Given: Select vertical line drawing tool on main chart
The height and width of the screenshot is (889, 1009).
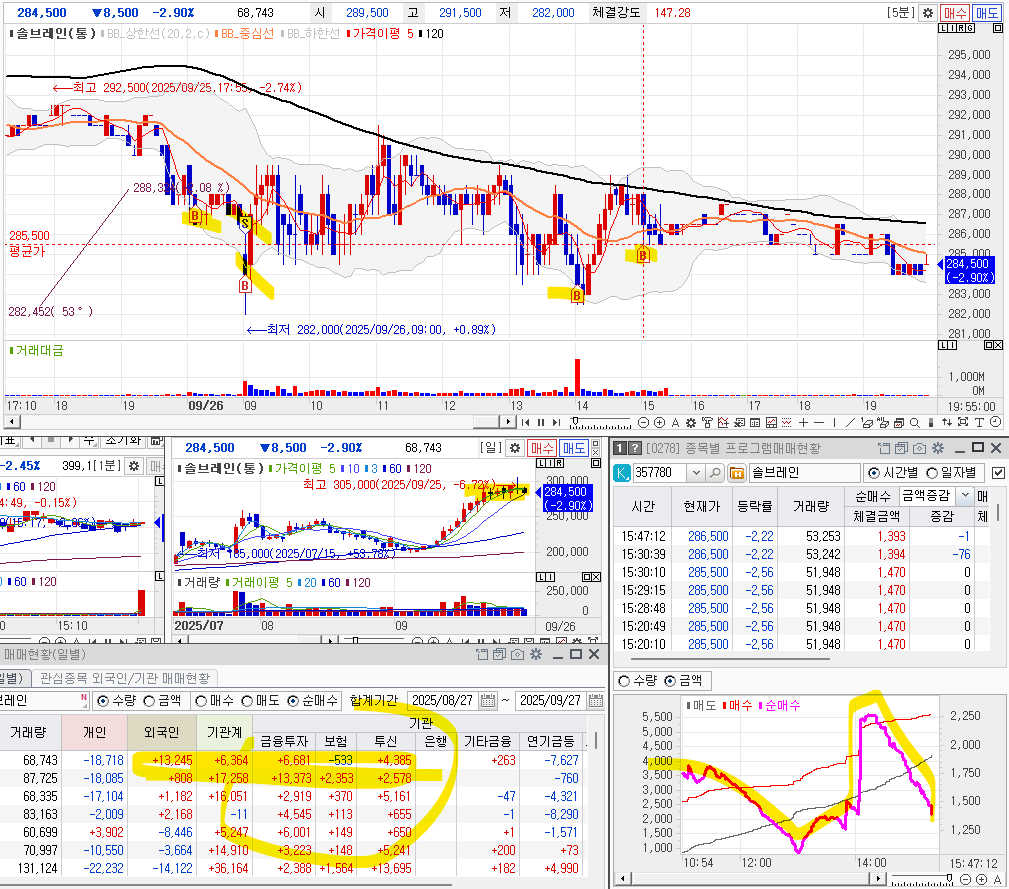Looking at the screenshot, I should tap(834, 423).
